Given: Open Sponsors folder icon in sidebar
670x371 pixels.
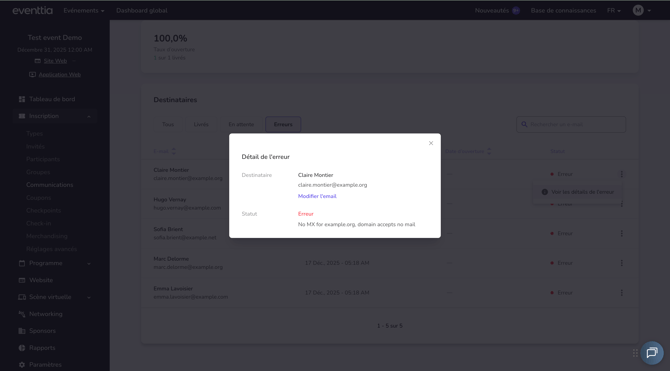Looking at the screenshot, I should pos(22,331).
